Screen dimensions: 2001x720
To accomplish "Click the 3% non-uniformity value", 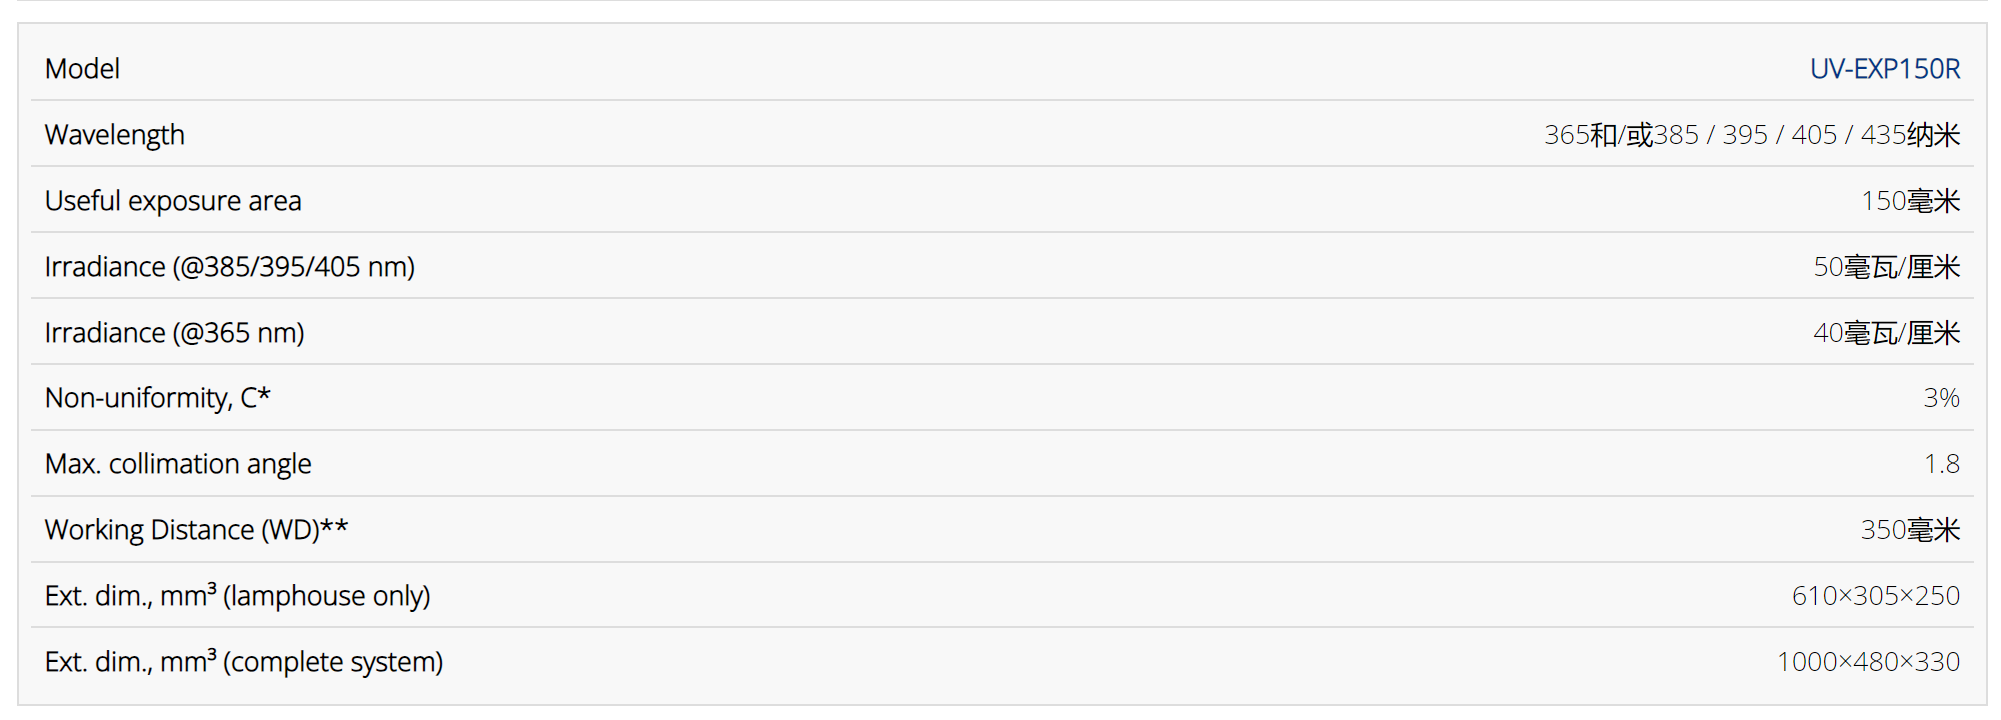I will click(1940, 398).
